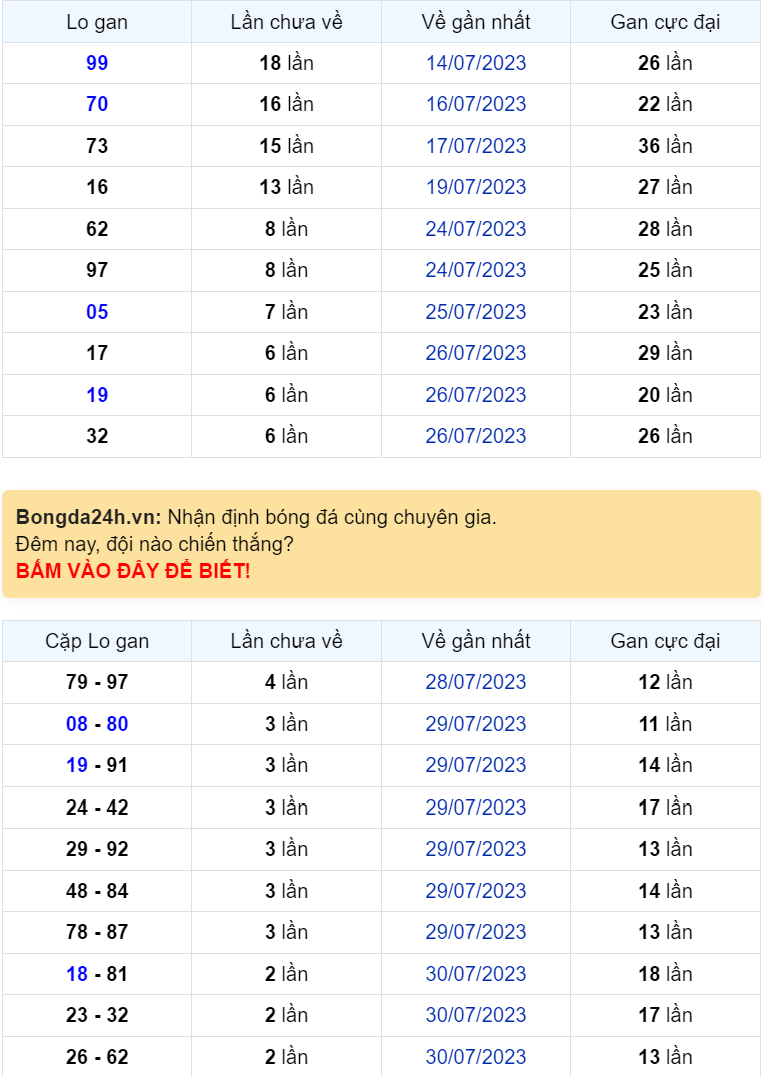Click number 80 in the 08 - 80 pair
This screenshot has width=764, height=1077.
(x=117, y=724)
